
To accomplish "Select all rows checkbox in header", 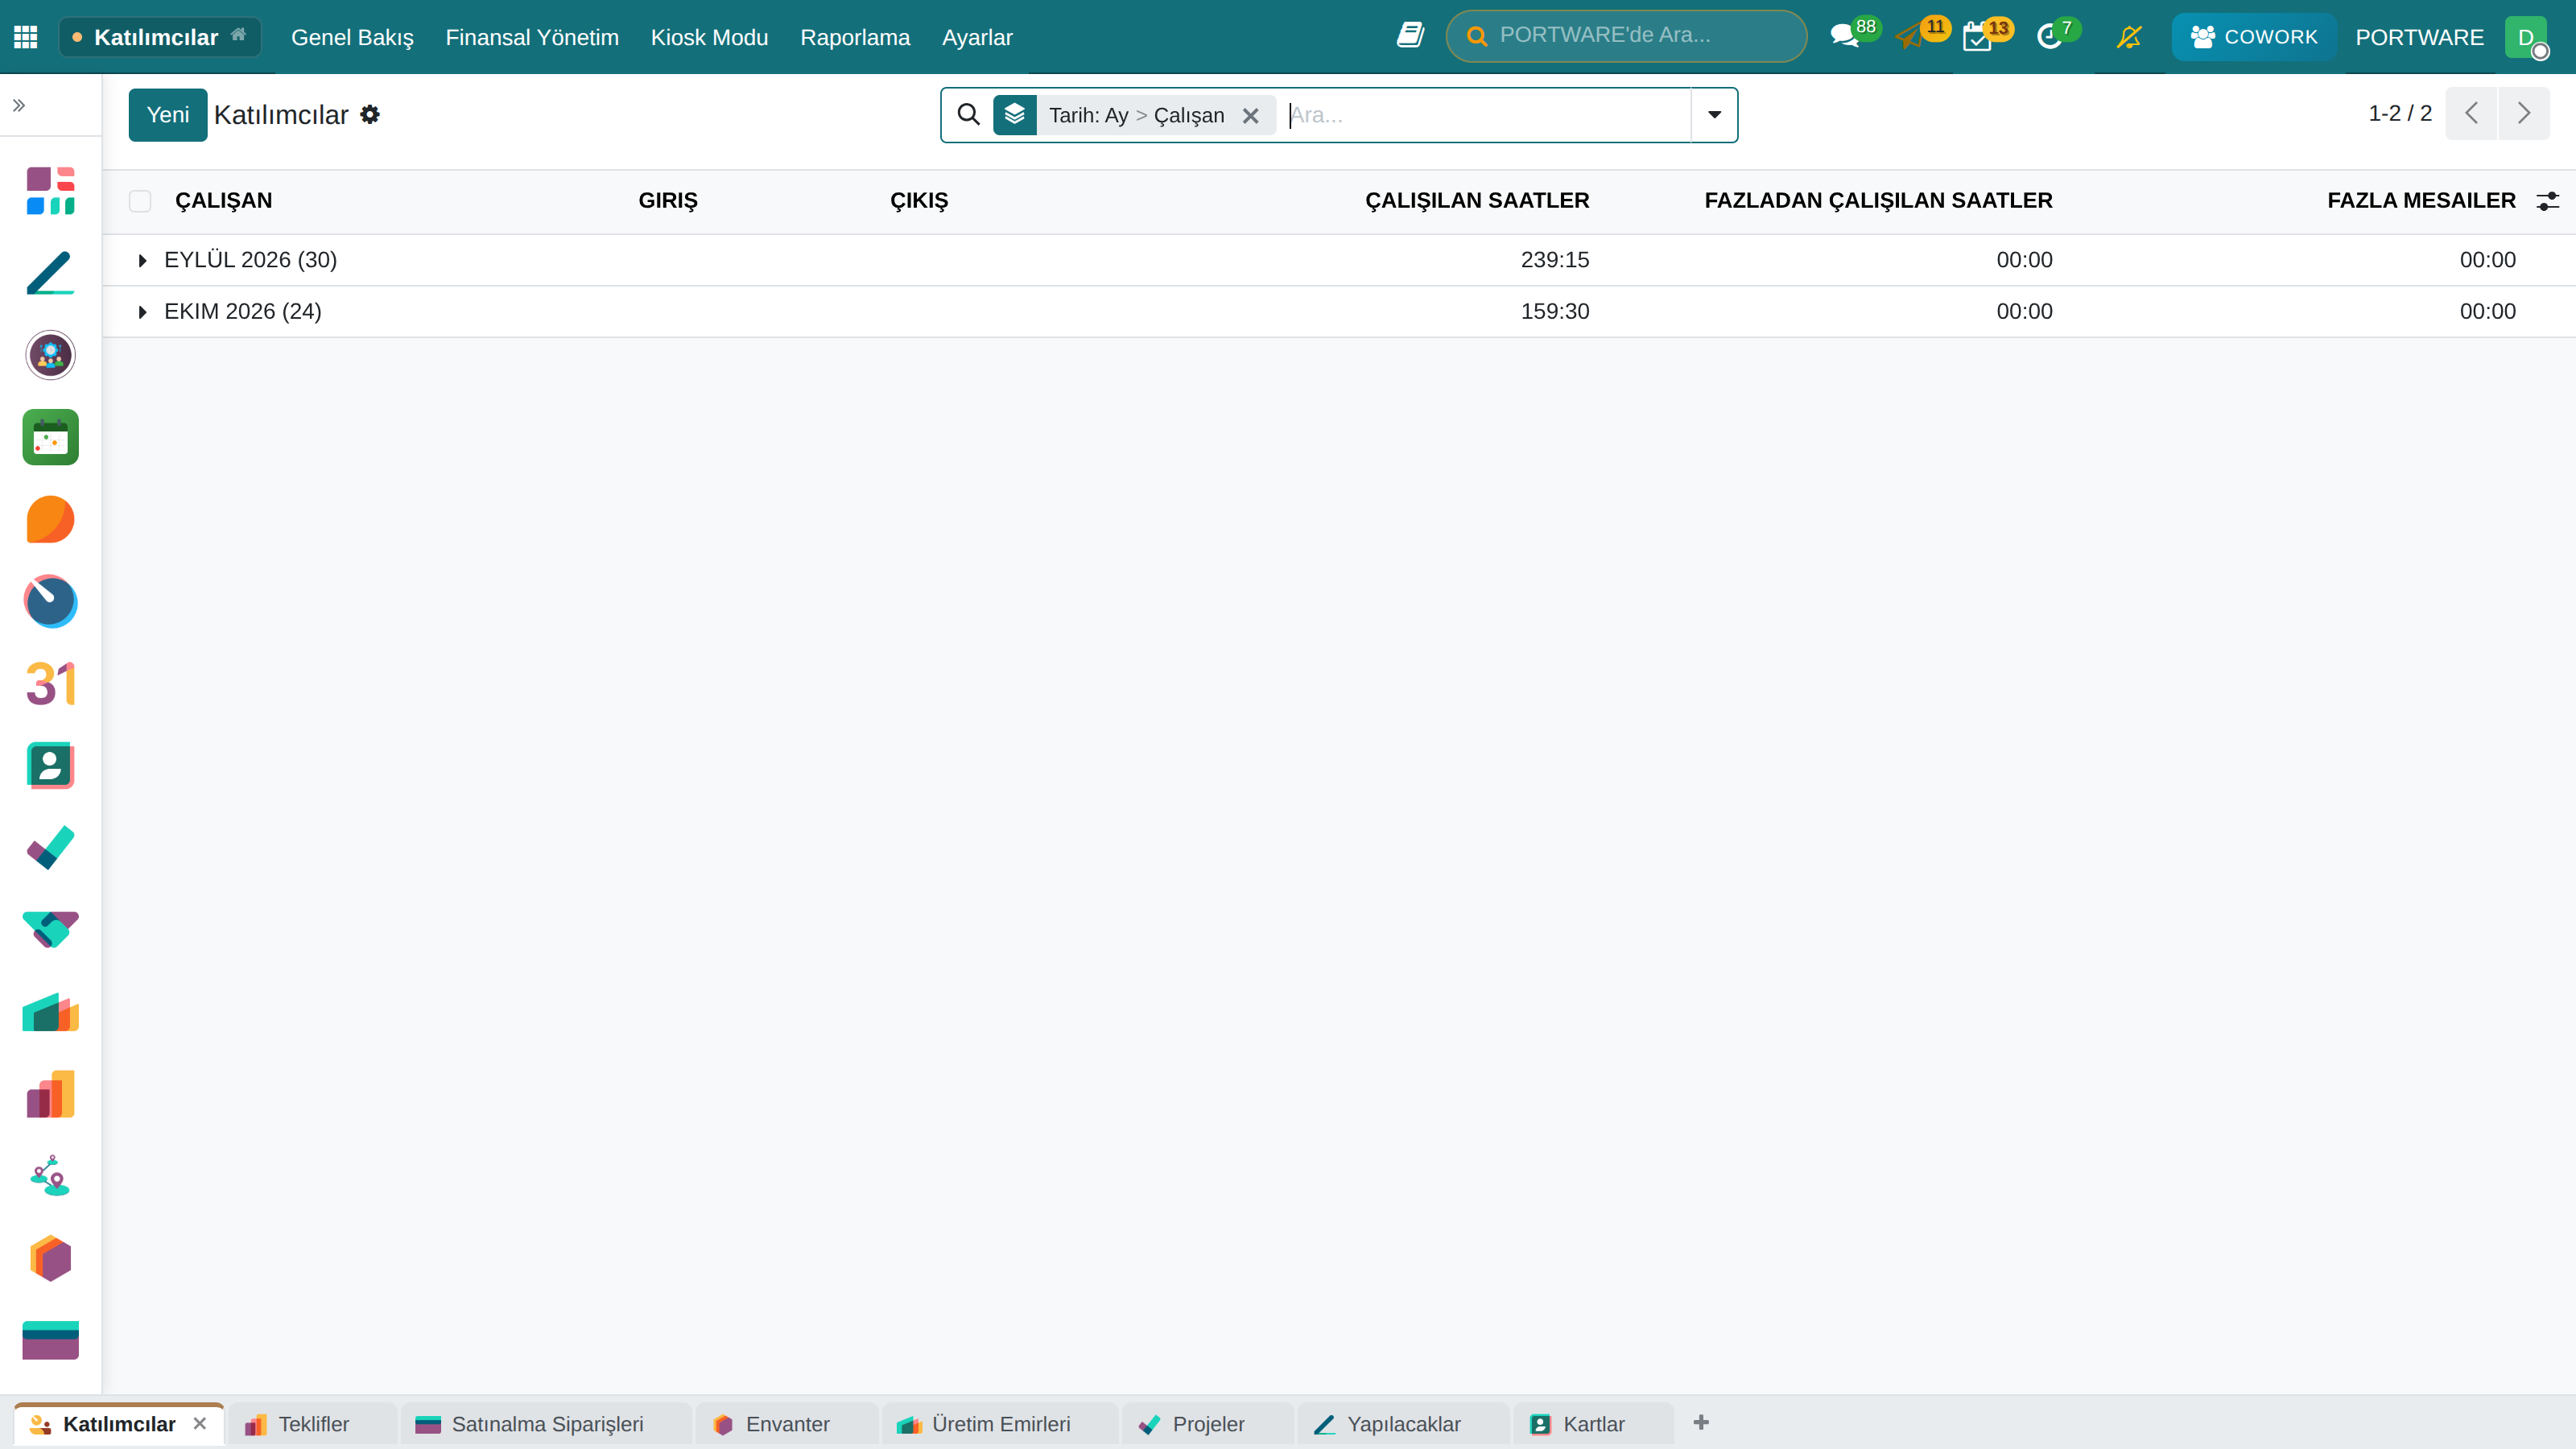I will 140,201.
